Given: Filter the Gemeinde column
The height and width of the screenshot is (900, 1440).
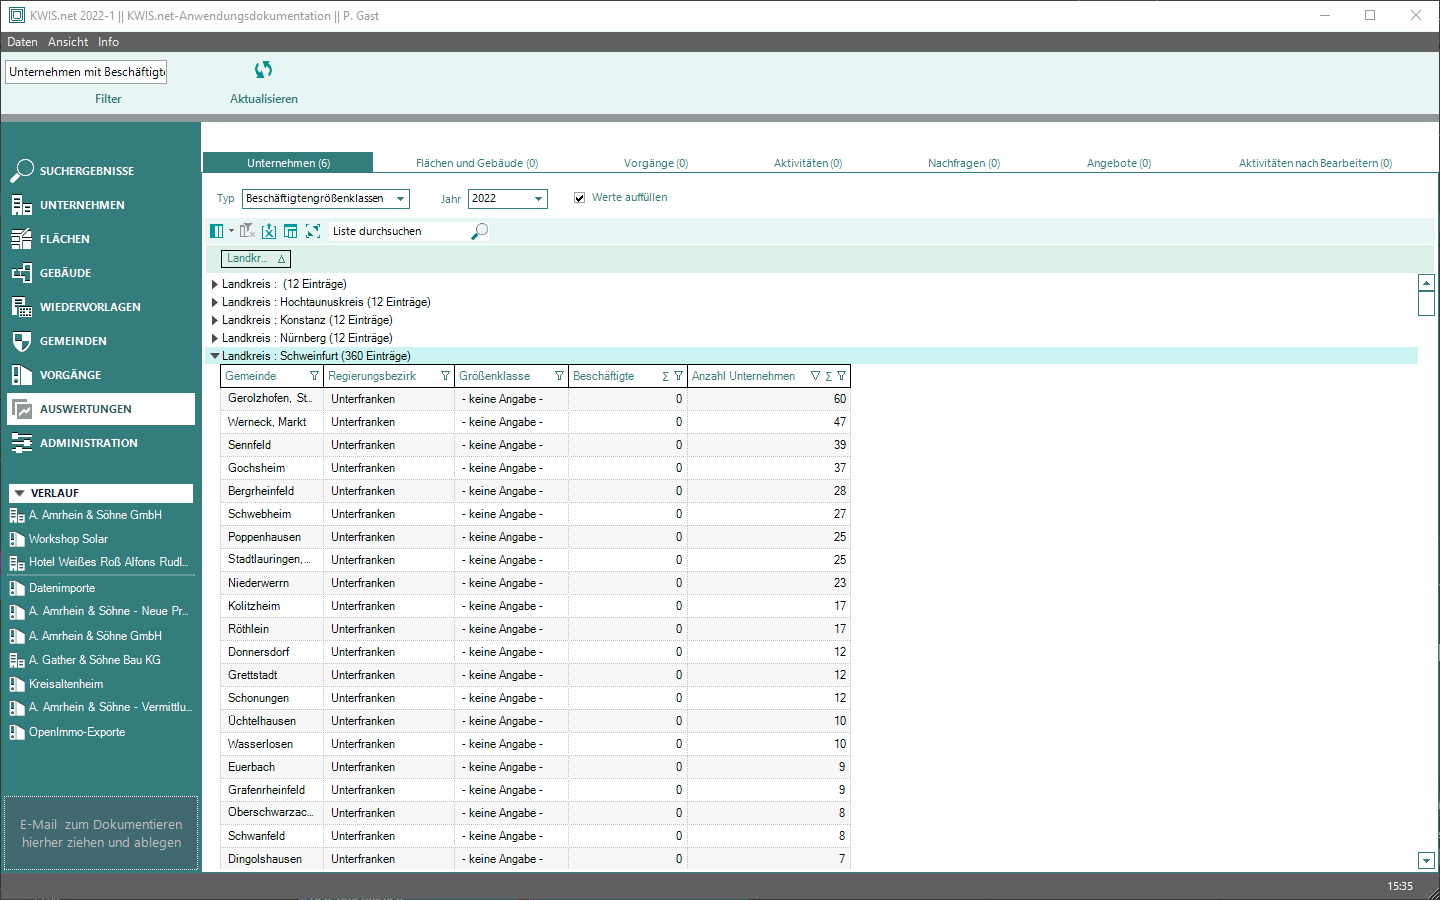Looking at the screenshot, I should [314, 376].
